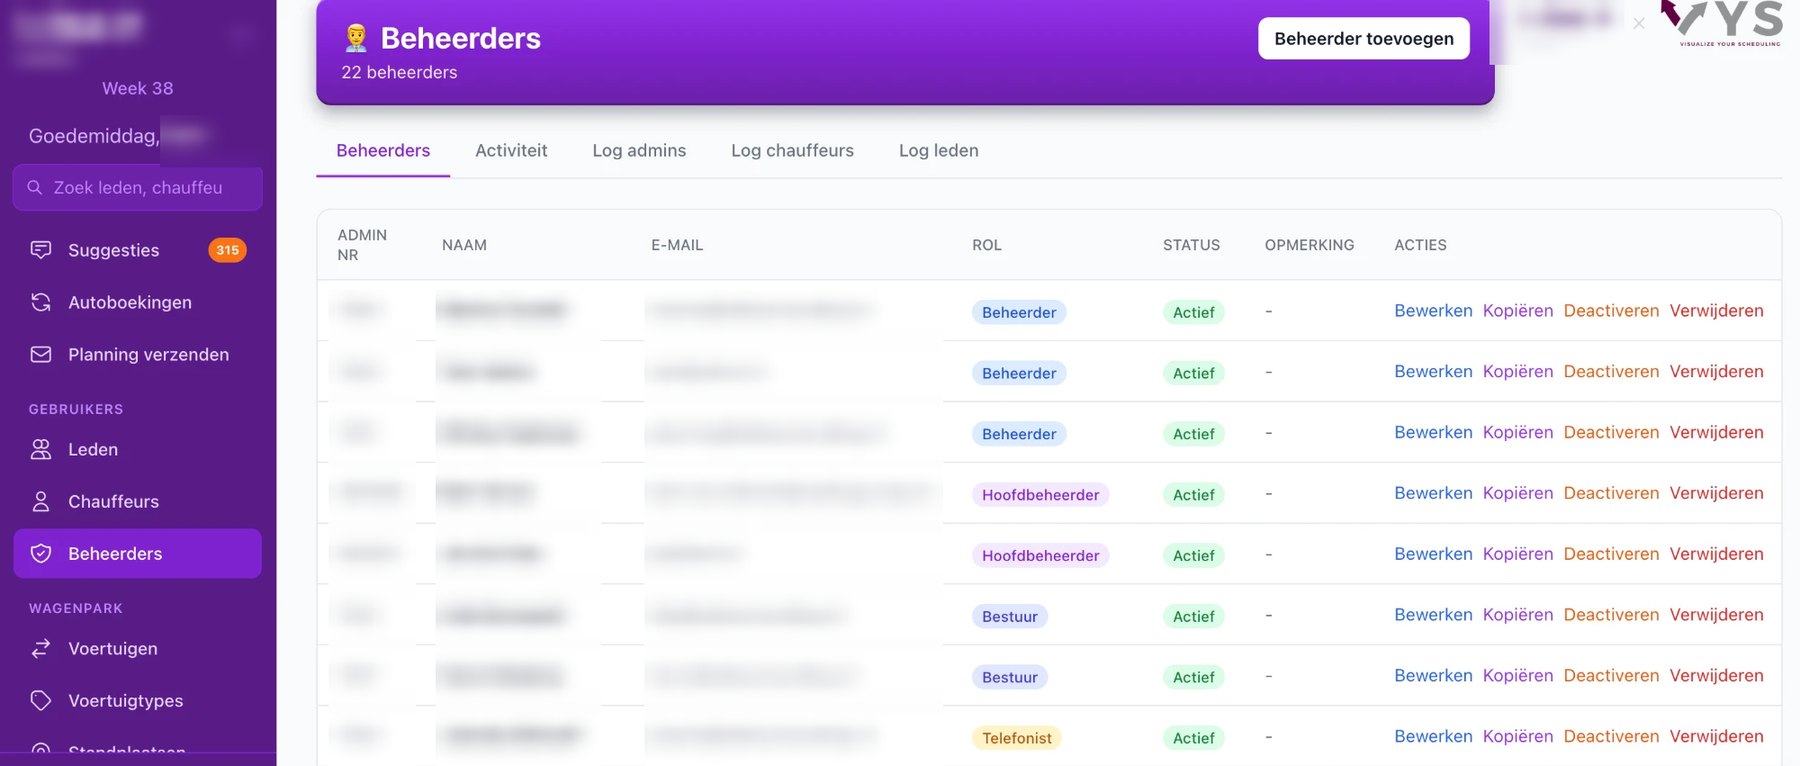Go to the Log leden tab

938,150
